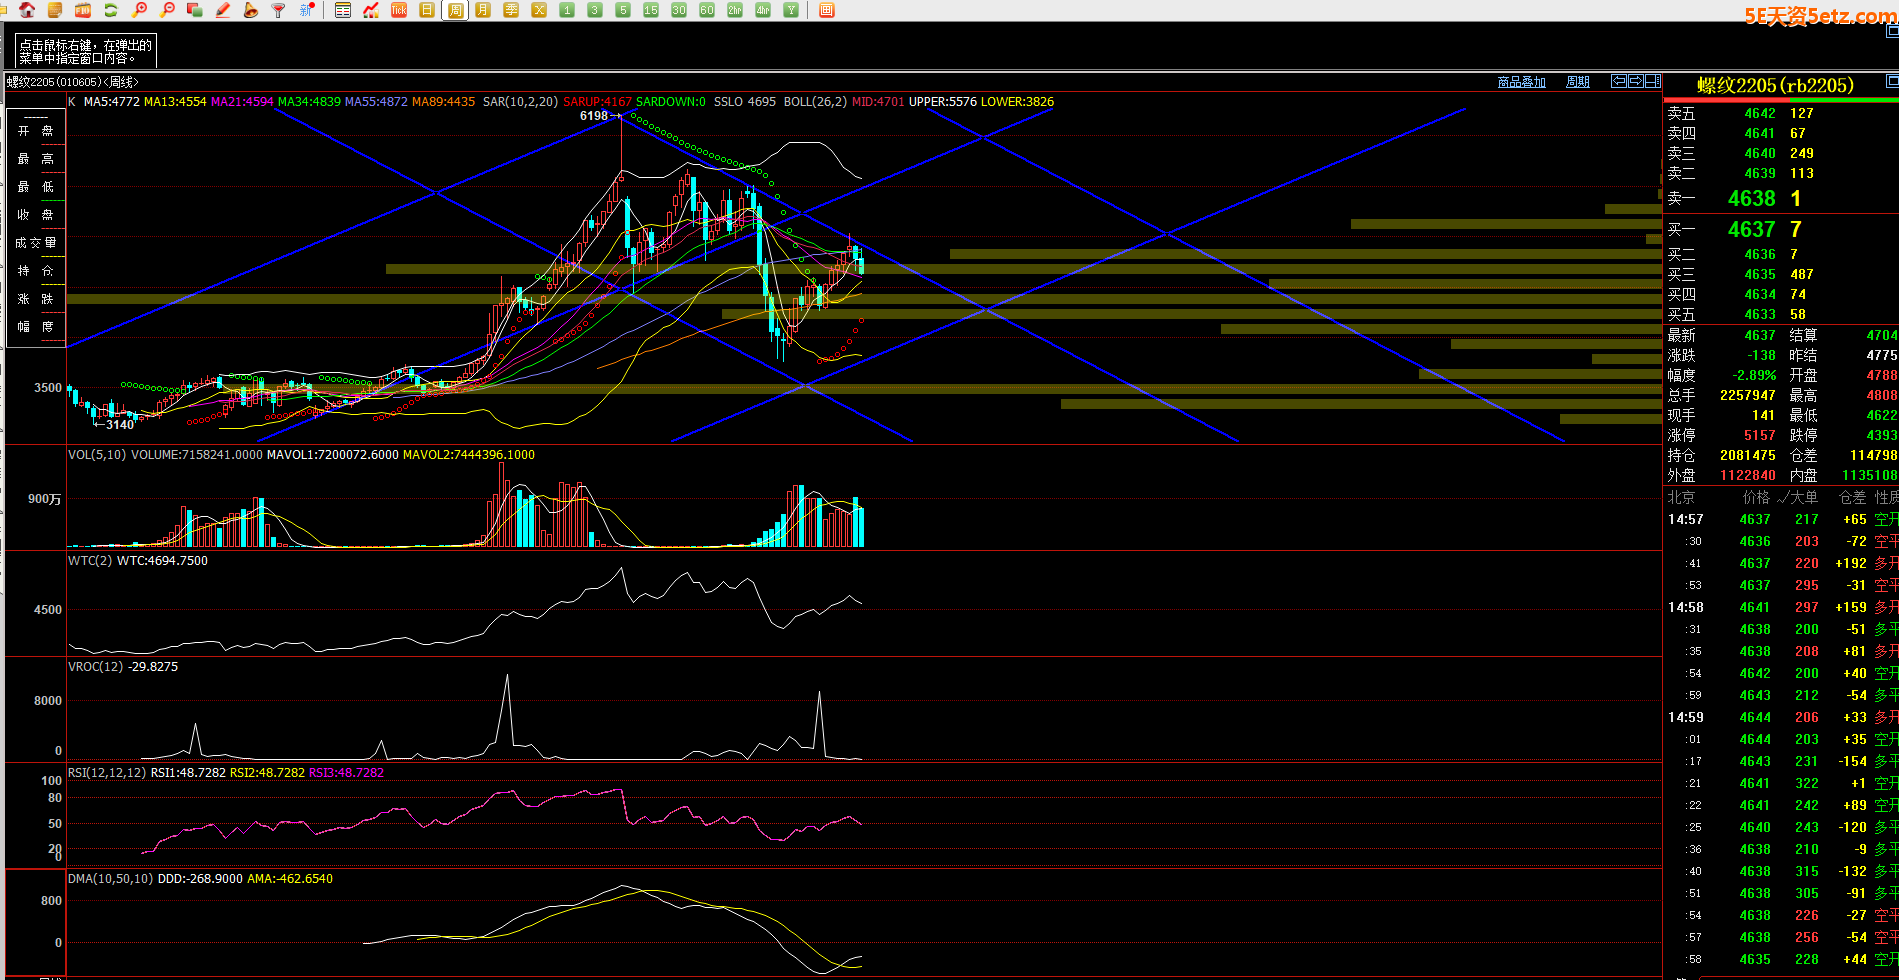Open the Tick chart view icon
The width and height of the screenshot is (1899, 980).
[399, 10]
